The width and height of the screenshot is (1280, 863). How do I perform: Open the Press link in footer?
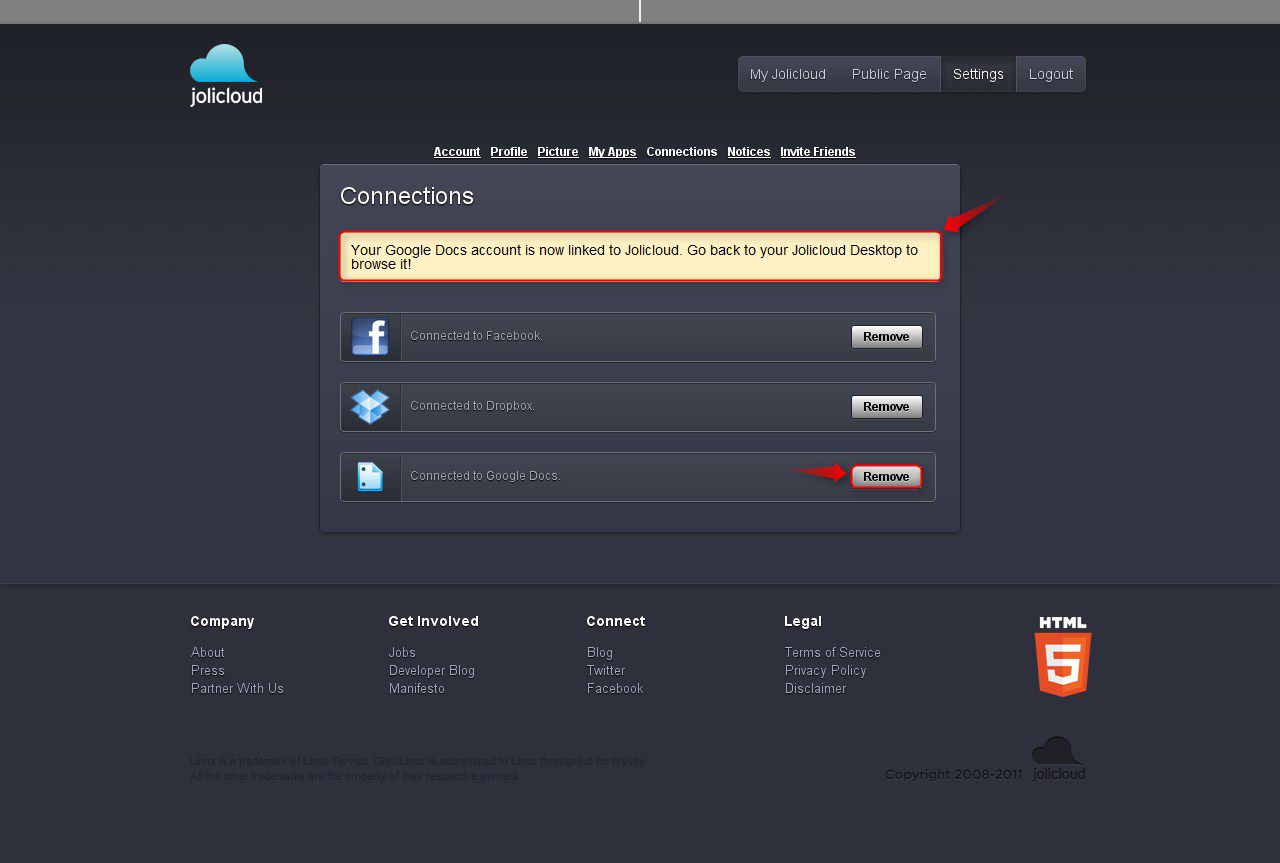click(x=208, y=670)
